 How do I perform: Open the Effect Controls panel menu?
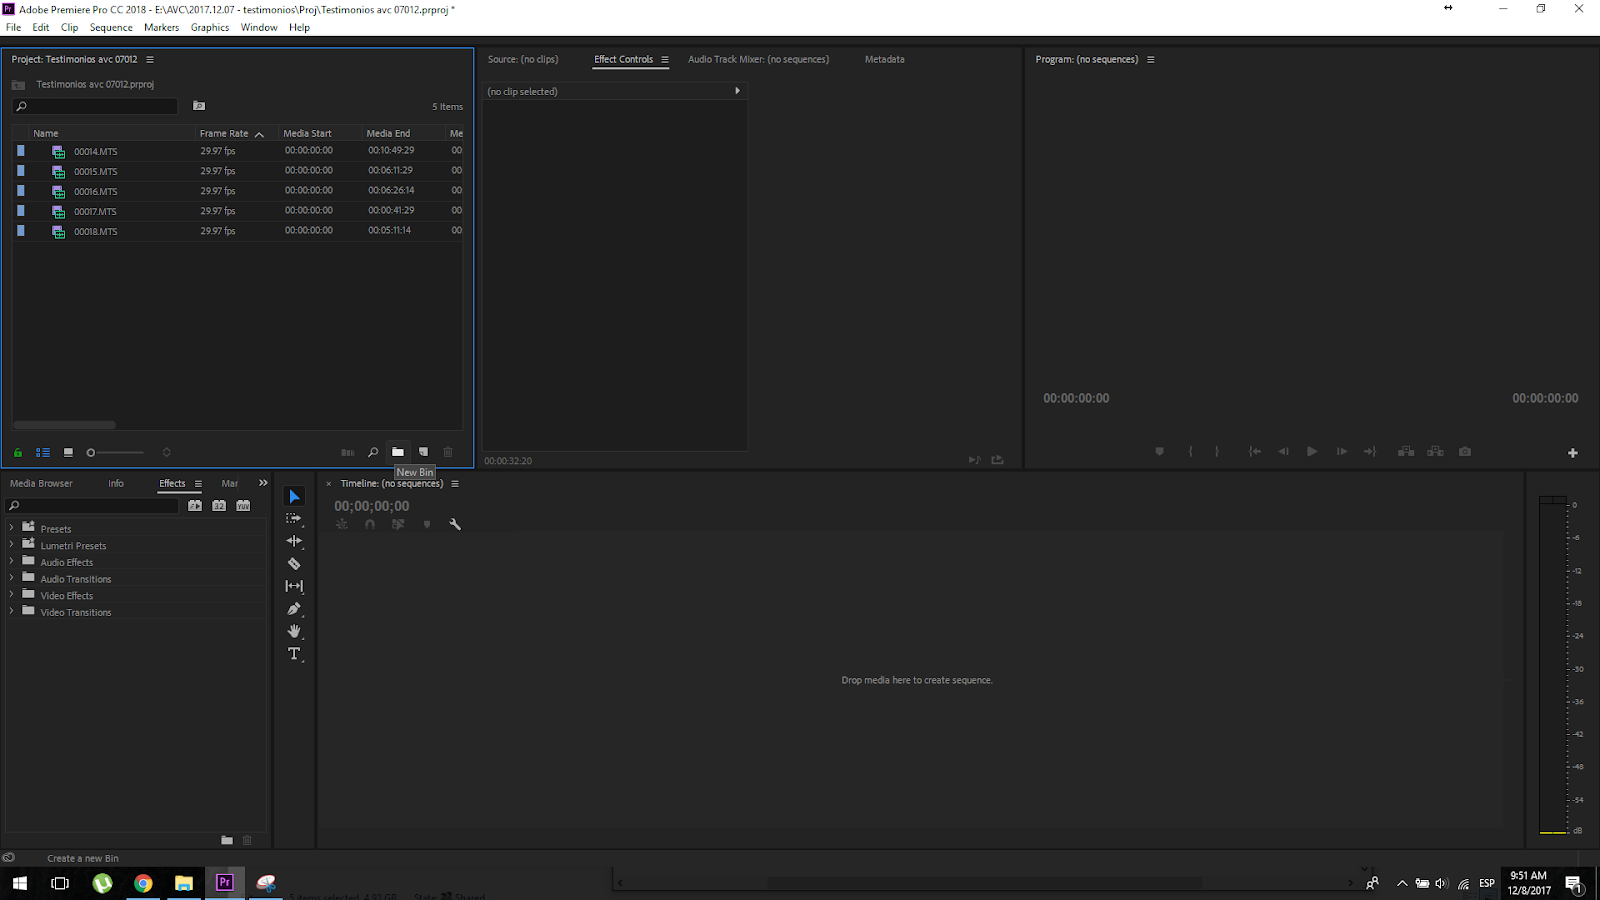[664, 60]
